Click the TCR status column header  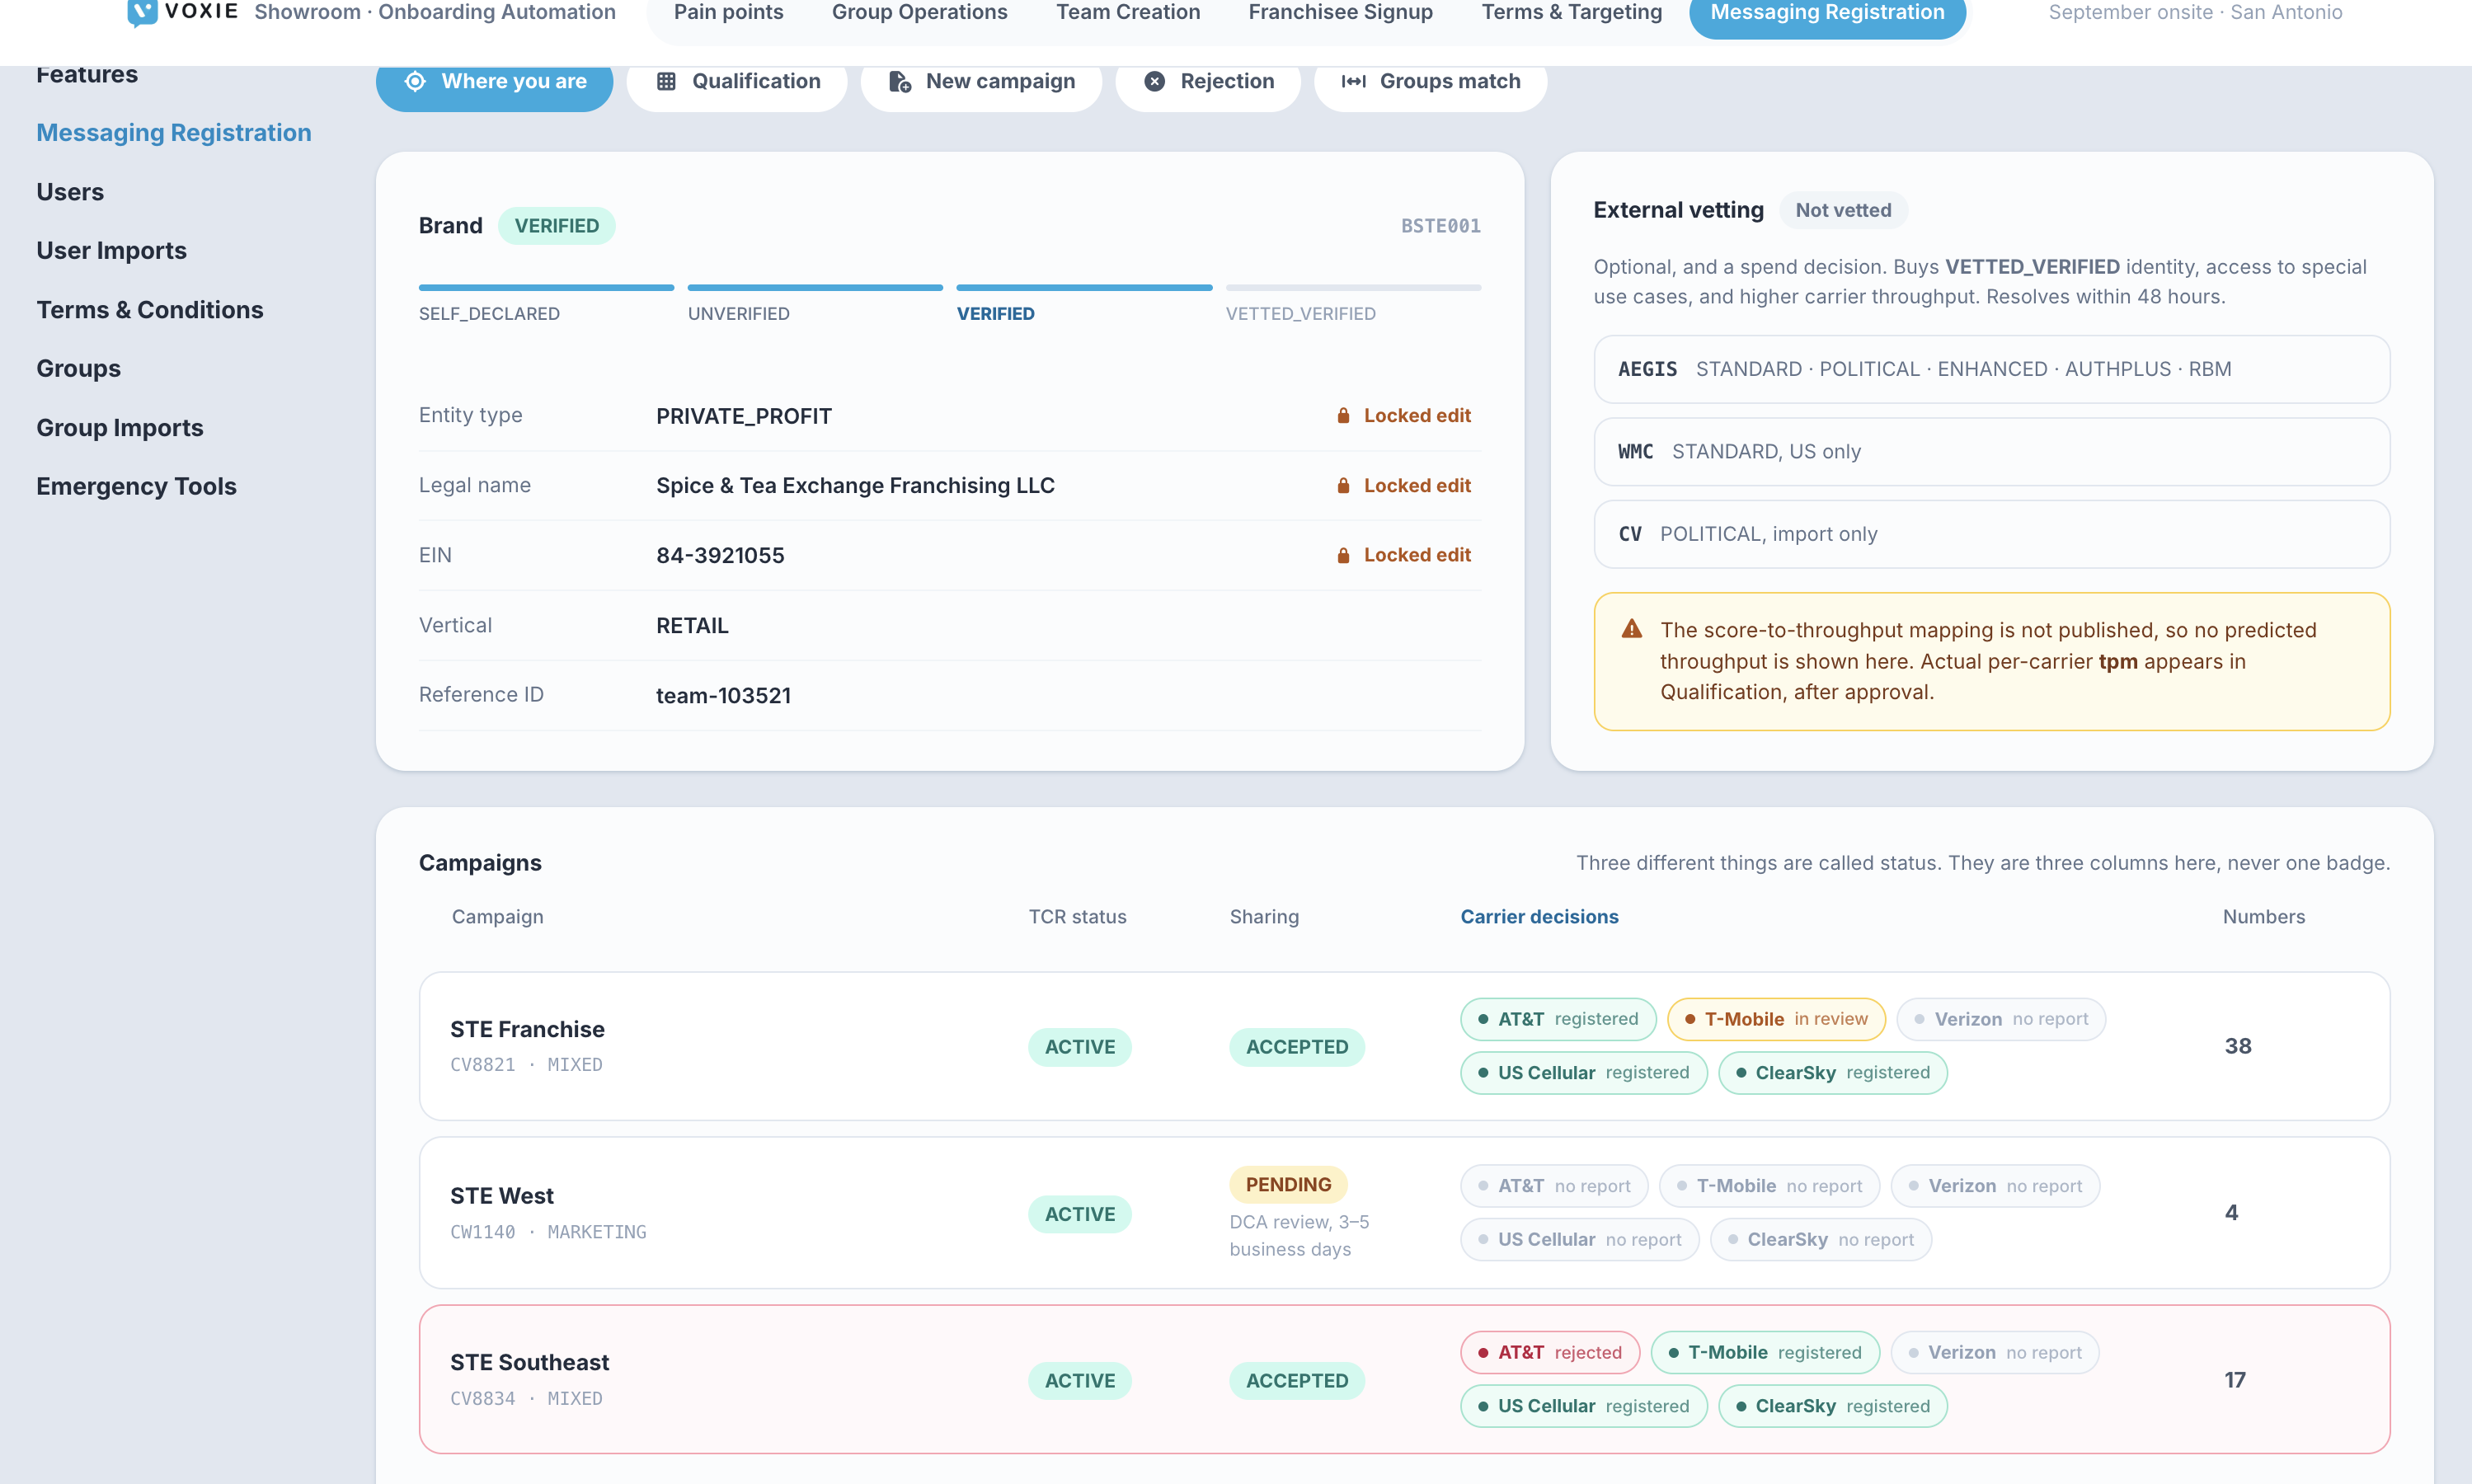[x=1077, y=917]
